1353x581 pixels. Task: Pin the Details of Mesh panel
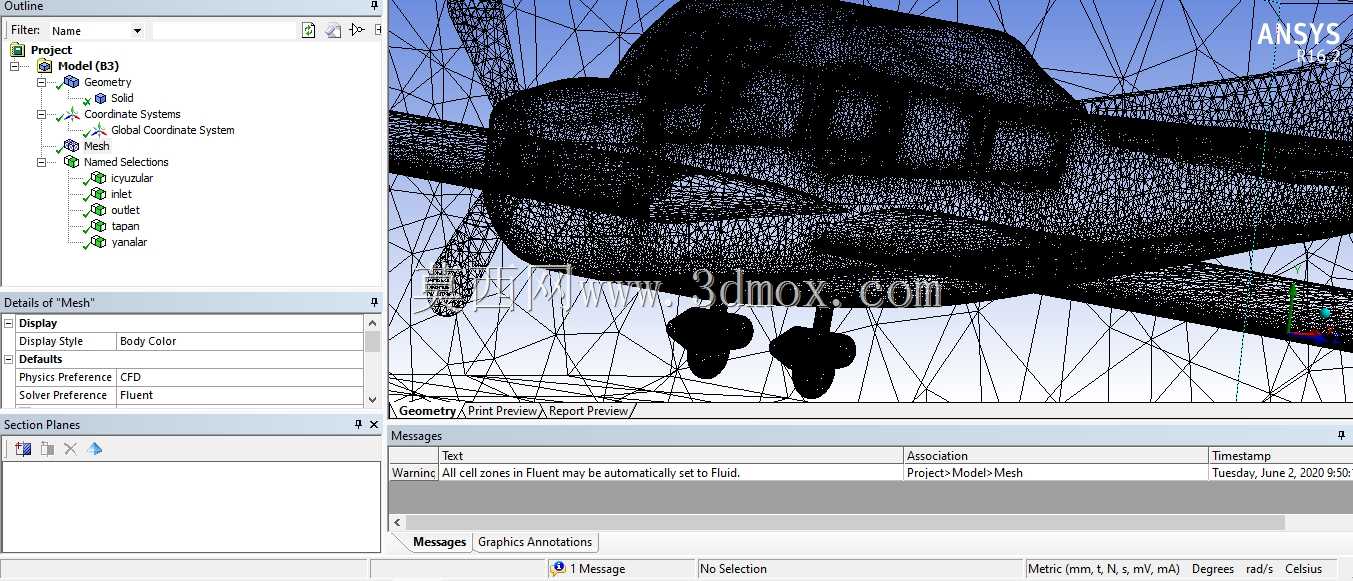[x=375, y=302]
